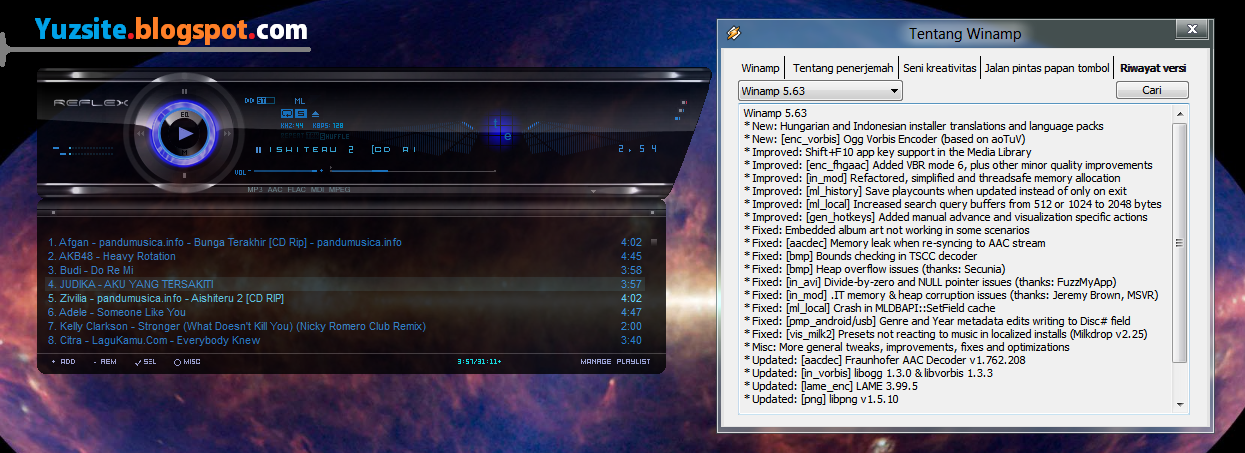
Task: Open the playlist REM menu
Action: pyautogui.click(x=105, y=361)
